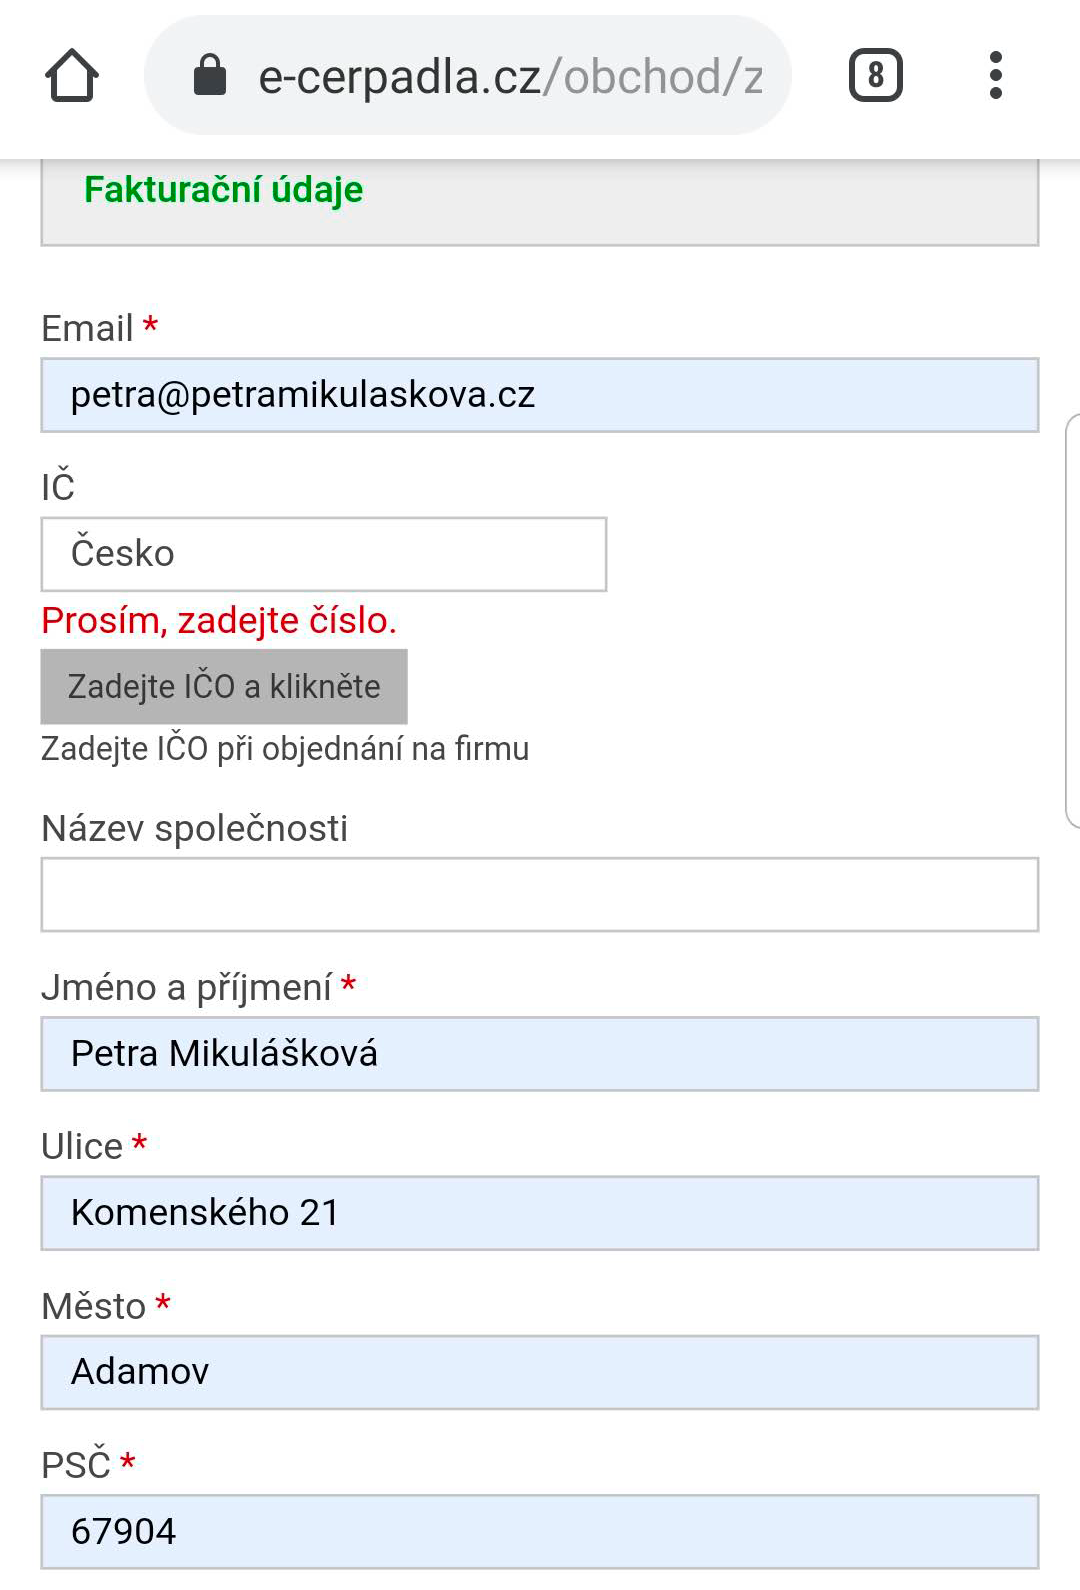Click the Město field with Adamov
The width and height of the screenshot is (1080, 1590).
point(540,1372)
